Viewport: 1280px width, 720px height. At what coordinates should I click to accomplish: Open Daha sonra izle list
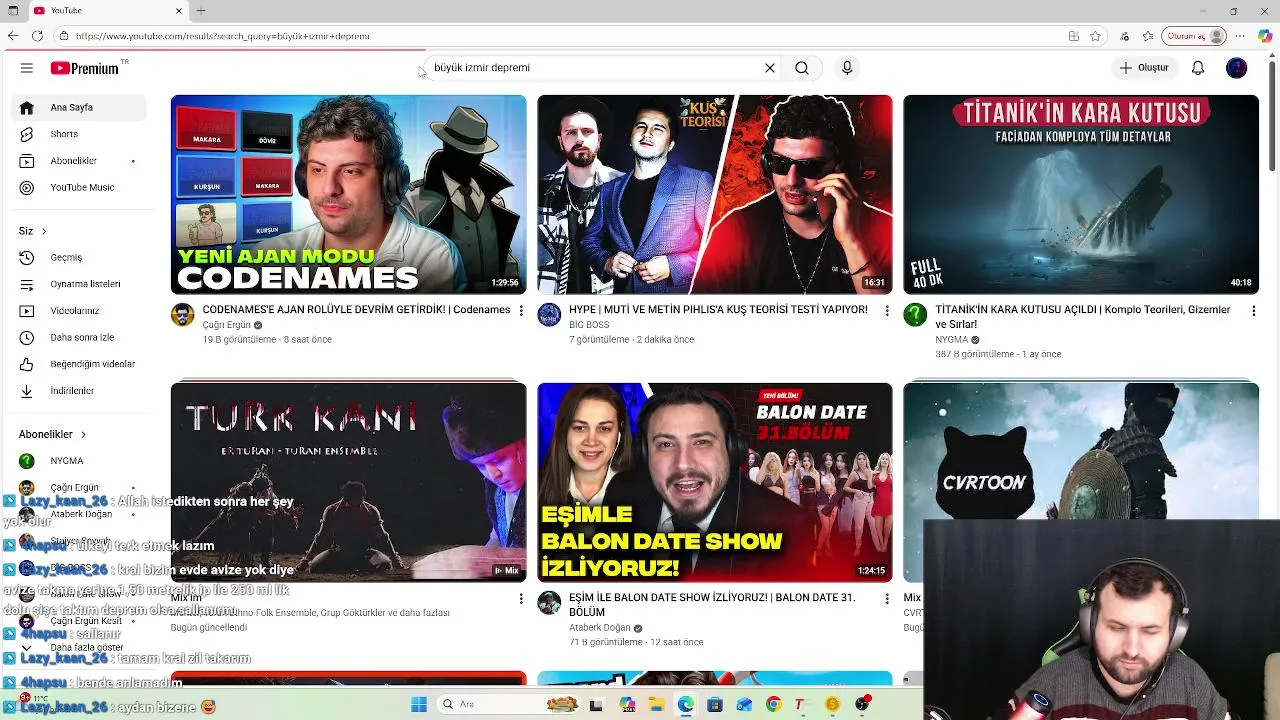[82, 337]
